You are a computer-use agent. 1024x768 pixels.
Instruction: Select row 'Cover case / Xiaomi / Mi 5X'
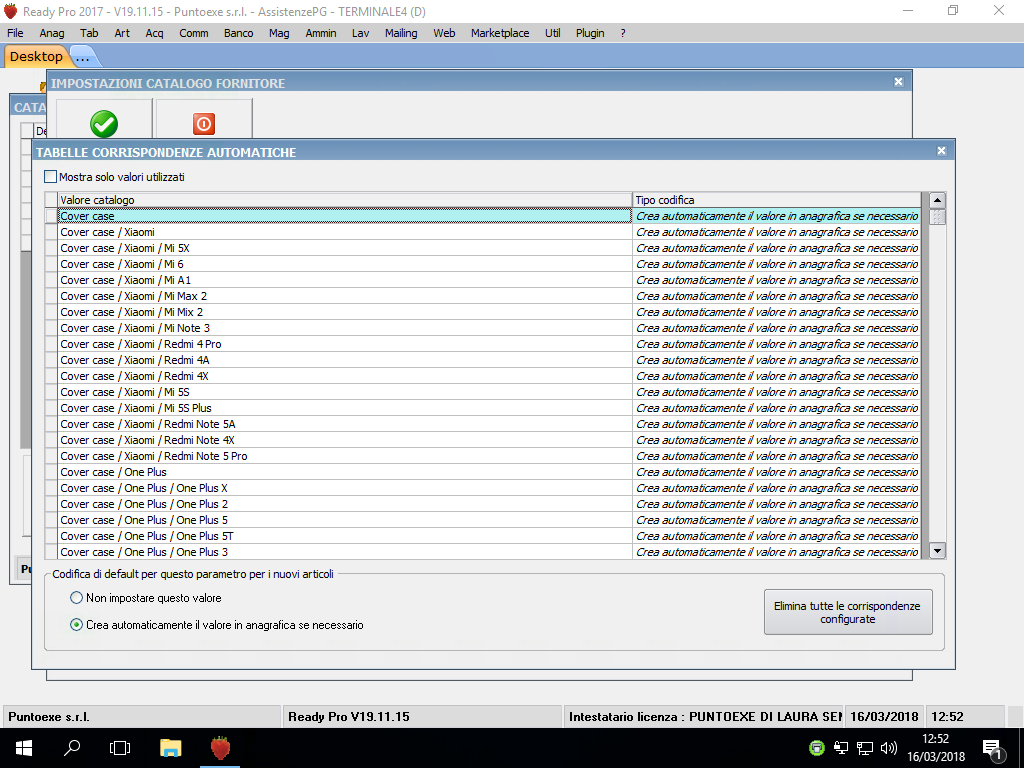coord(345,248)
